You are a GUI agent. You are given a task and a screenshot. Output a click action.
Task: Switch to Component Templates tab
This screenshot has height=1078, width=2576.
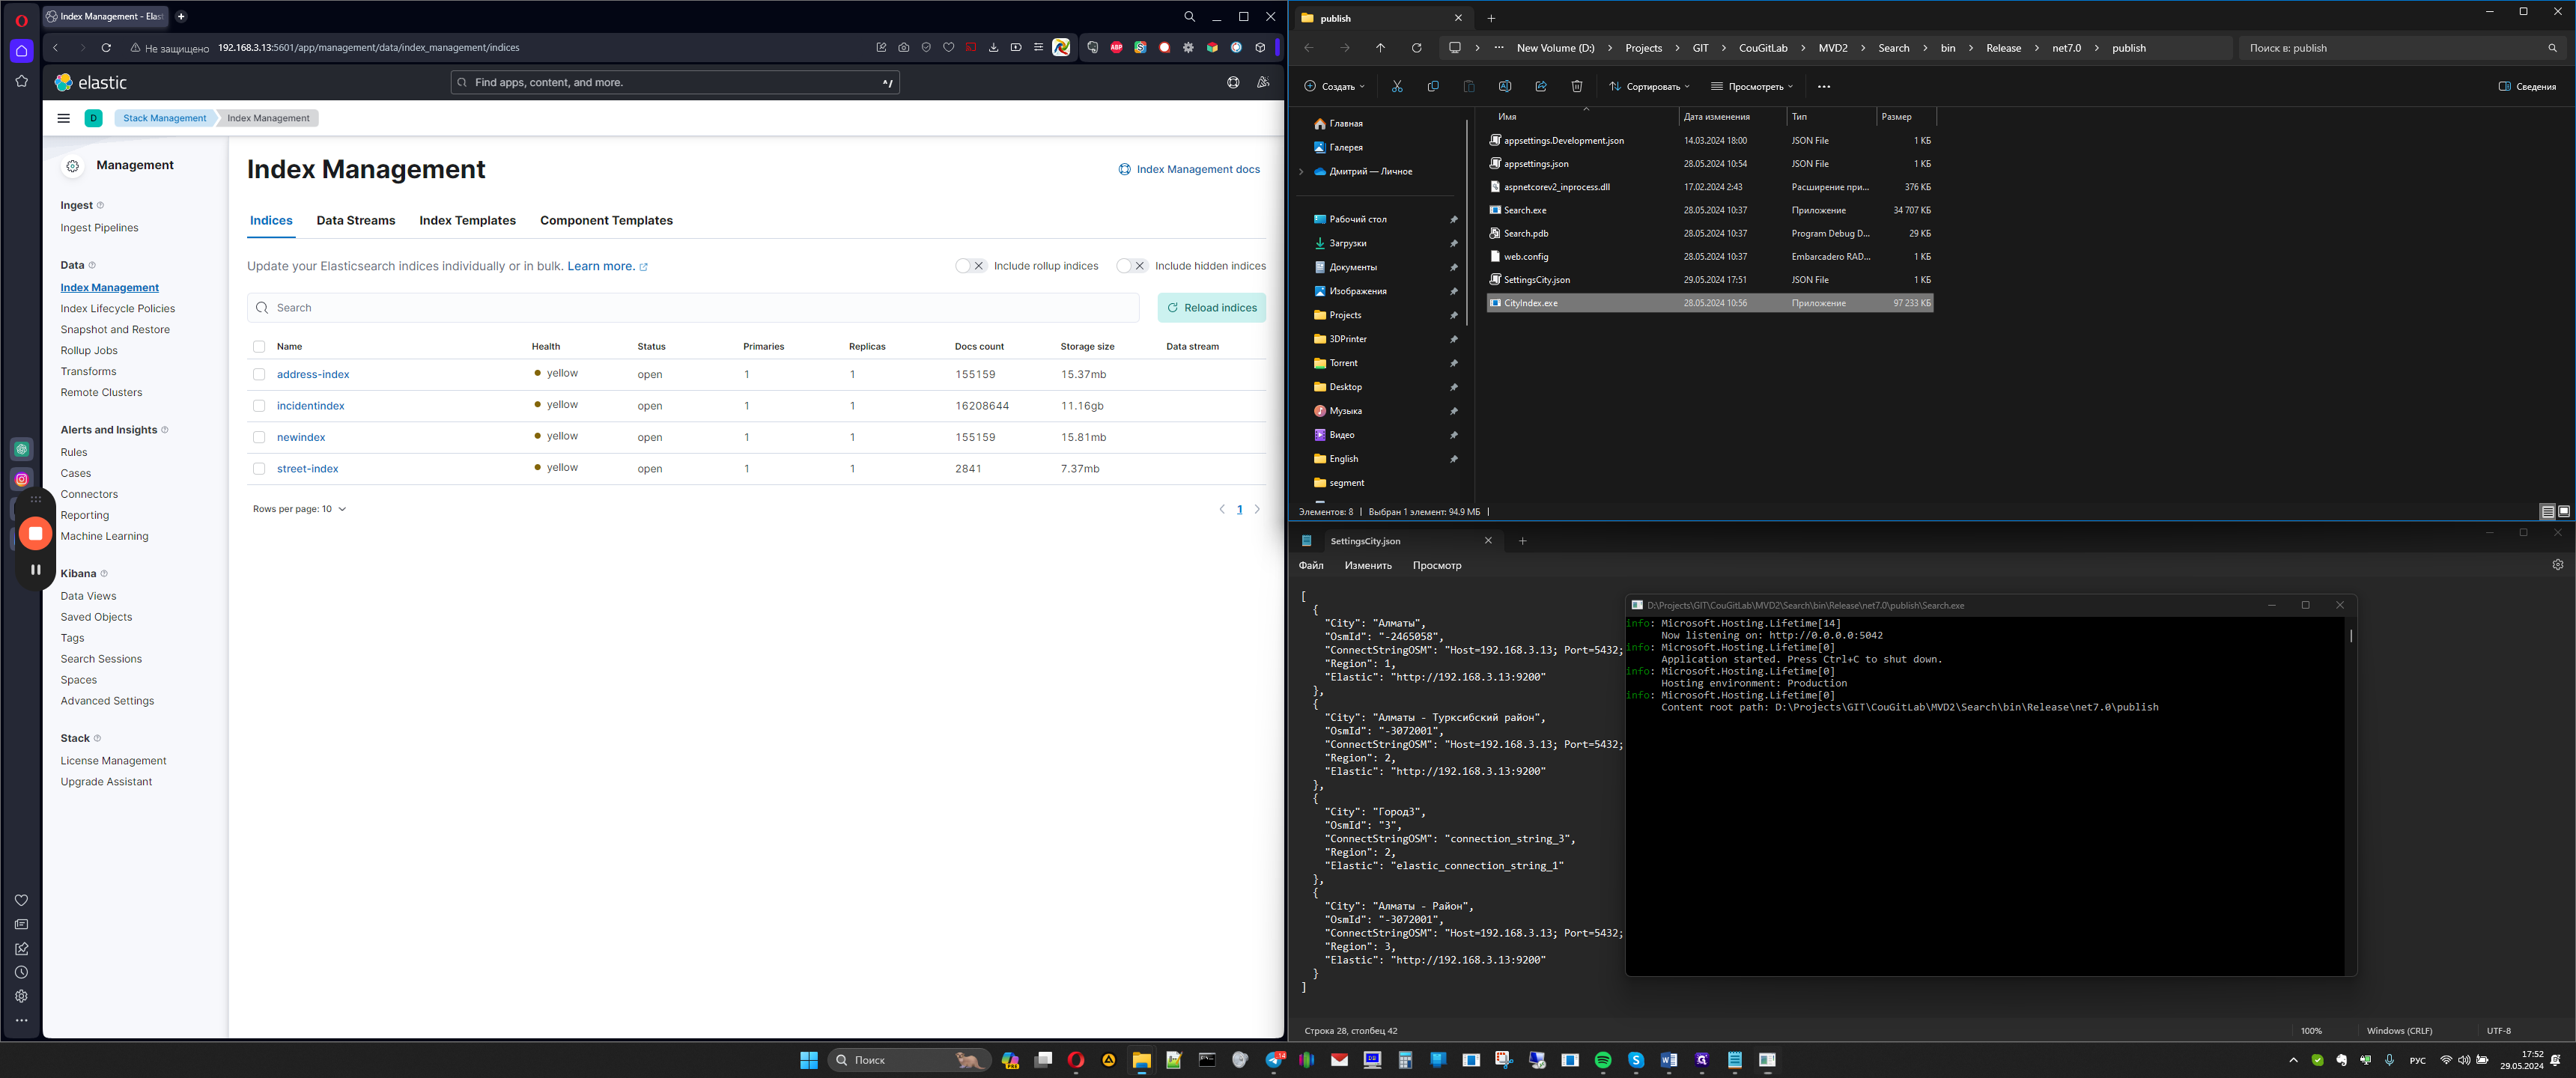[x=606, y=220]
